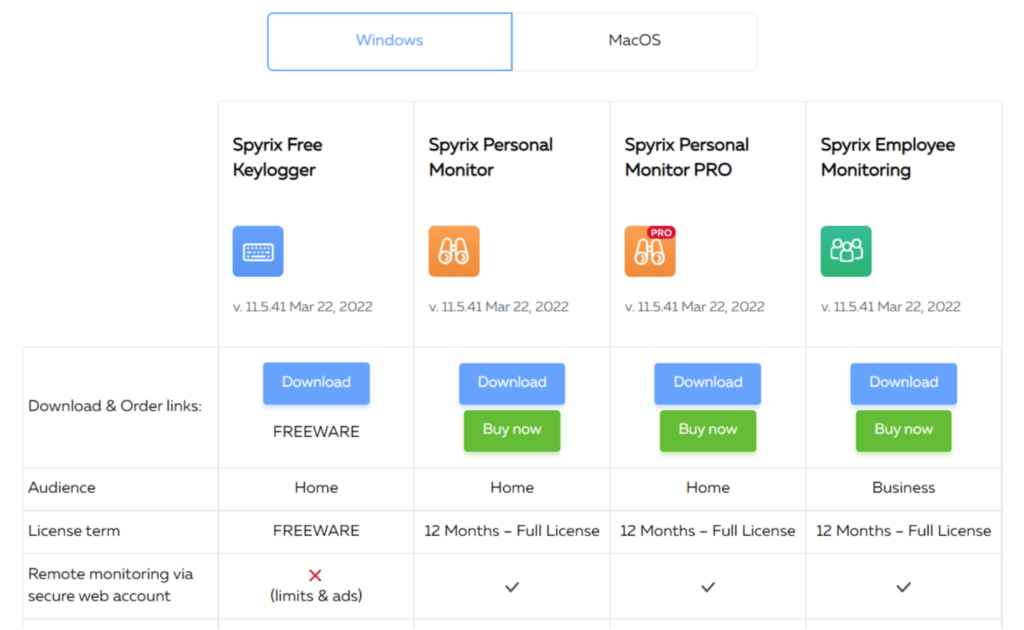Click the red X under Free Keylogger remote monitoring
This screenshot has height=630, width=1024.
point(315,575)
